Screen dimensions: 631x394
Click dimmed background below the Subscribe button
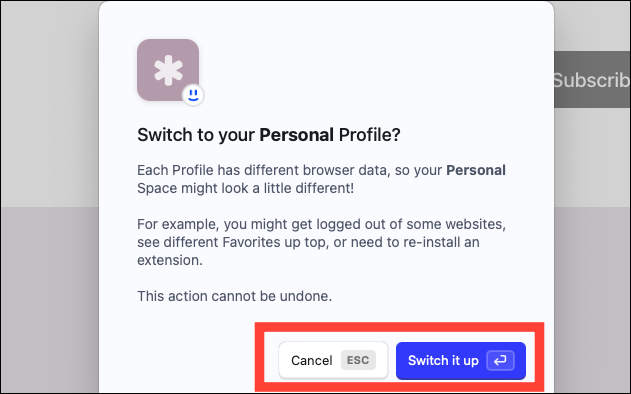tap(592, 241)
